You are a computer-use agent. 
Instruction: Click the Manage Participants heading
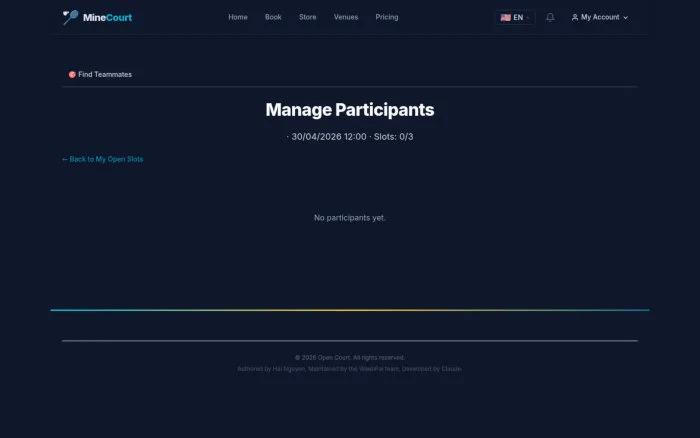[x=350, y=110]
